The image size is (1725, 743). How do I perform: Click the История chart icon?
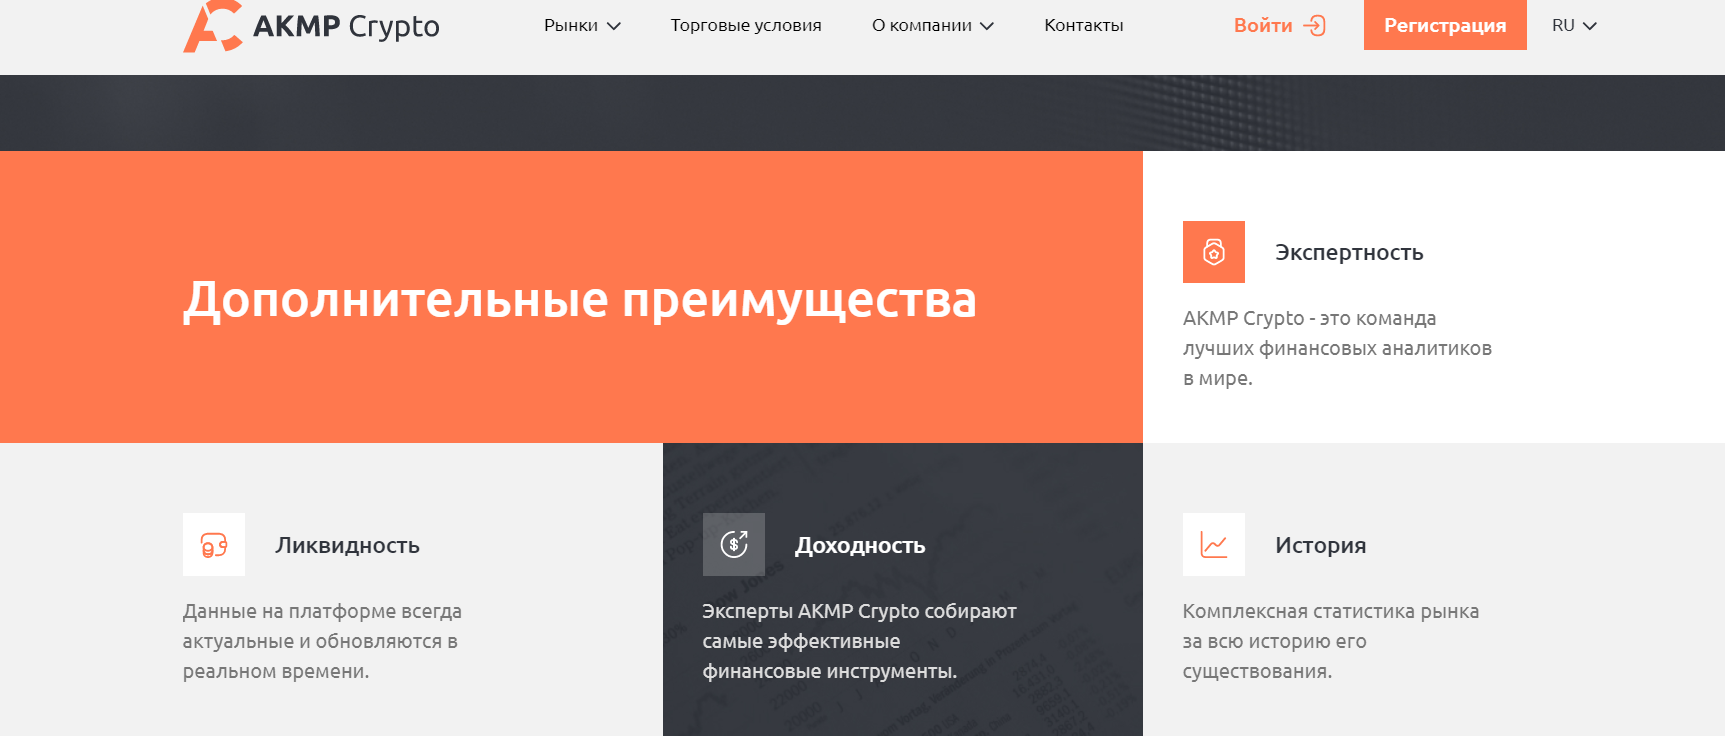[x=1214, y=544]
